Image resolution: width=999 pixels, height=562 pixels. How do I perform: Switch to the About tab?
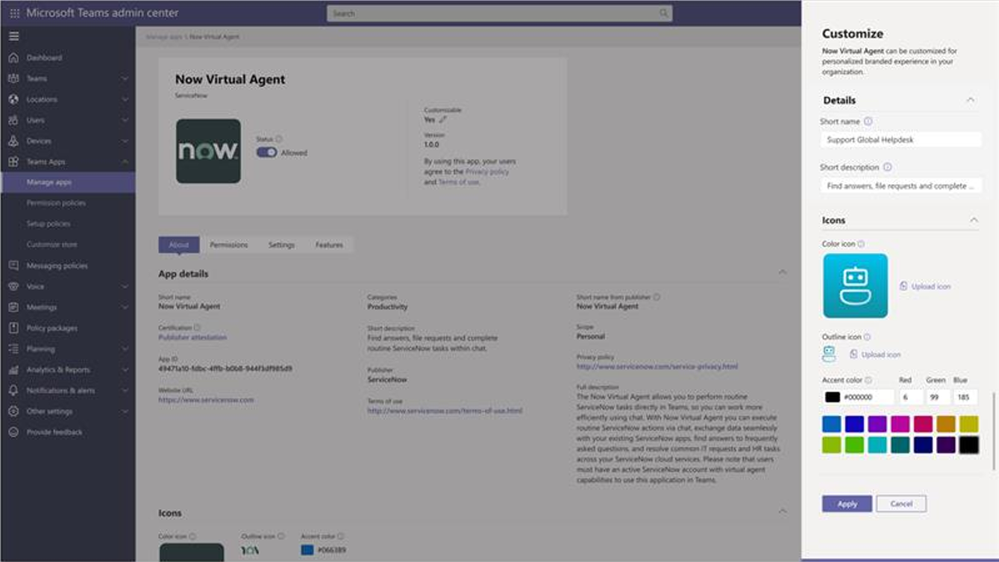[x=179, y=245]
